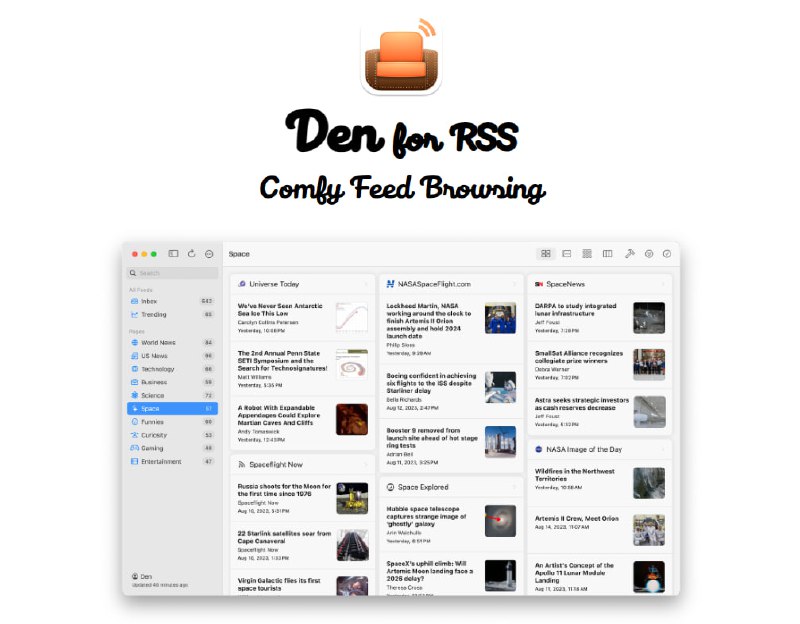This screenshot has width=800, height=624.
Task: Click the Den icon at sidebar bottom
Action: (136, 576)
